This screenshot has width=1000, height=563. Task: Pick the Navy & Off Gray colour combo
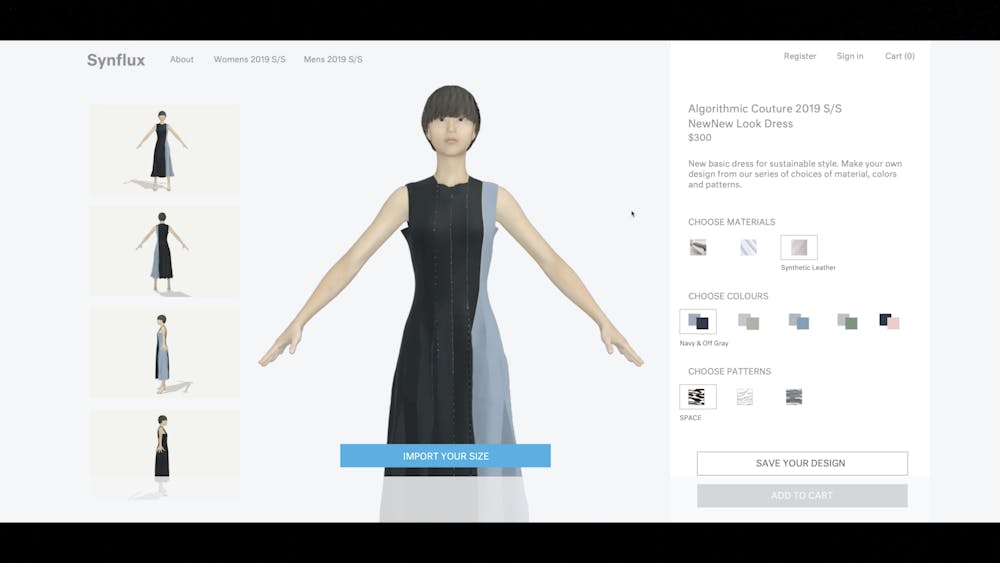(x=698, y=321)
